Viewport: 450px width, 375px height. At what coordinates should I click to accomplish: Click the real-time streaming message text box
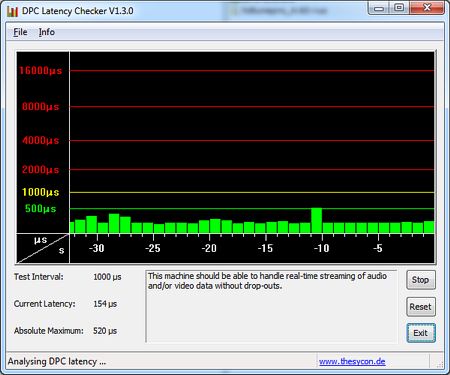pyautogui.click(x=271, y=306)
